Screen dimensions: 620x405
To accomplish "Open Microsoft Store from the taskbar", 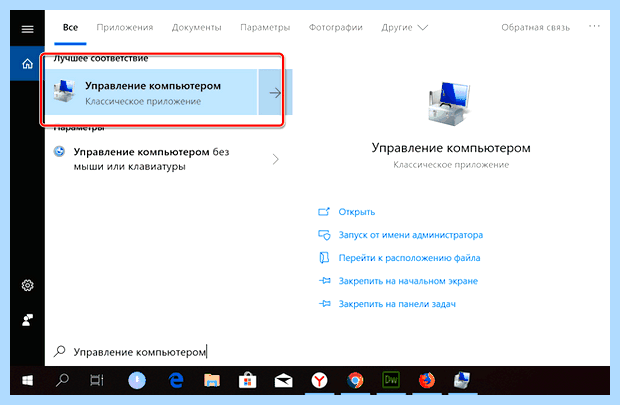I will pos(248,380).
